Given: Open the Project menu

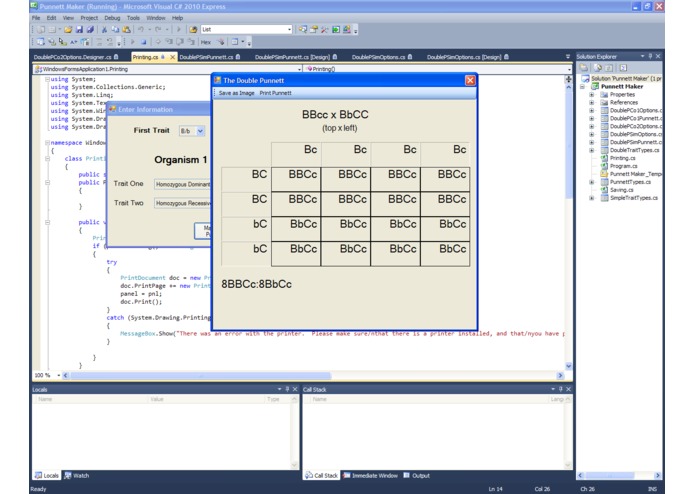Looking at the screenshot, I should click(89, 18).
